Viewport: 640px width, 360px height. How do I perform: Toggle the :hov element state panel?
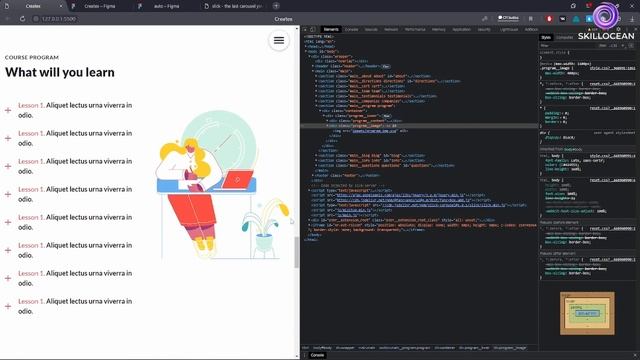pos(602,46)
